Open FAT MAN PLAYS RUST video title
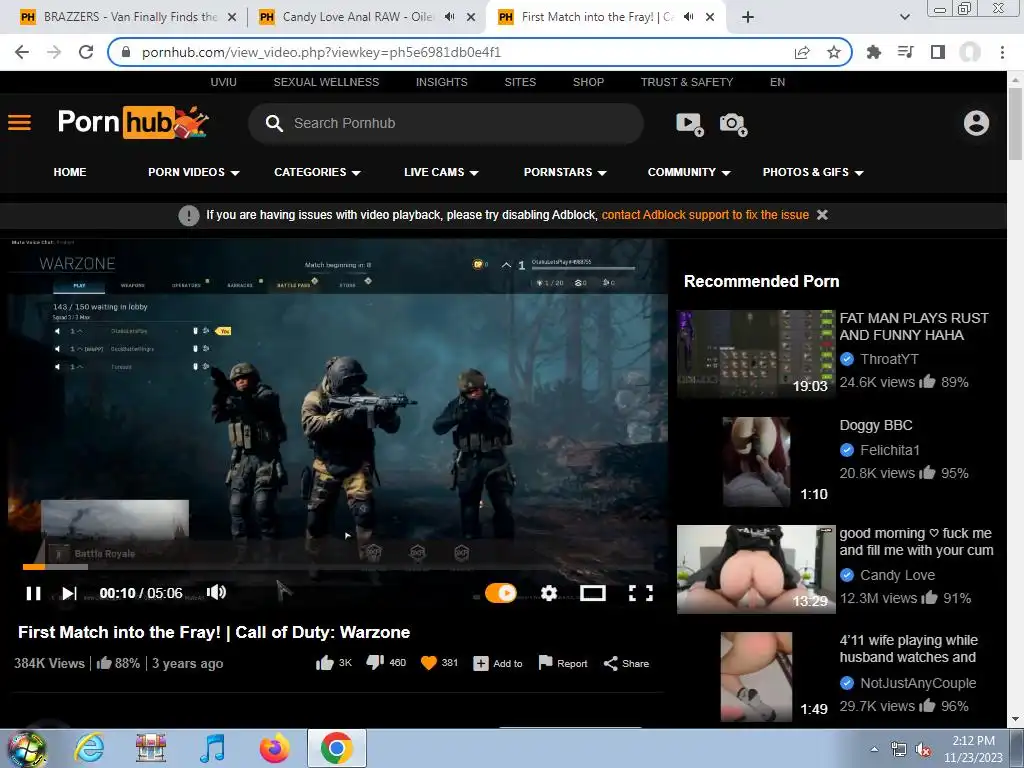1024x768 pixels. [x=914, y=327]
